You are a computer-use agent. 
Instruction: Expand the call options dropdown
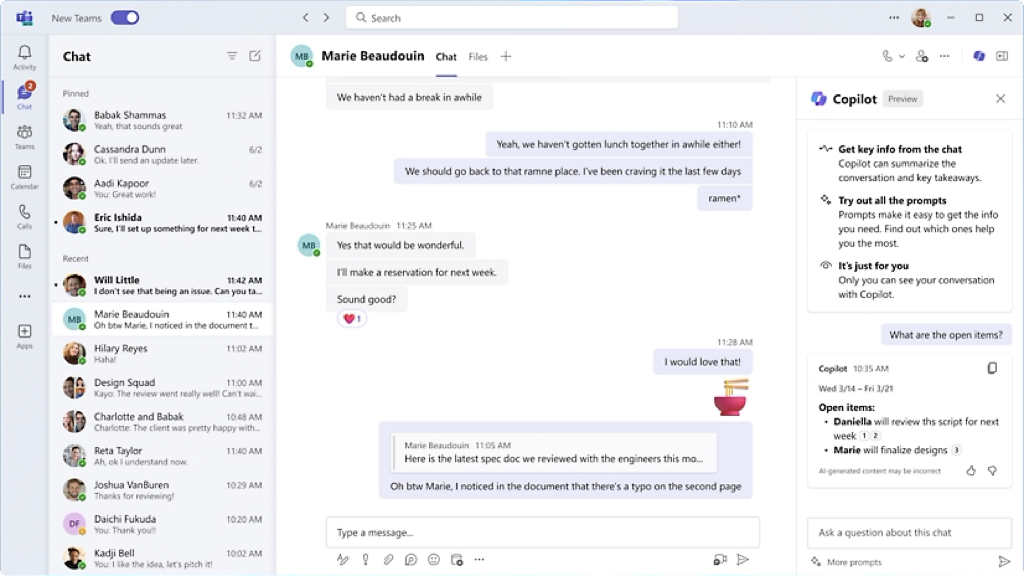coord(902,56)
